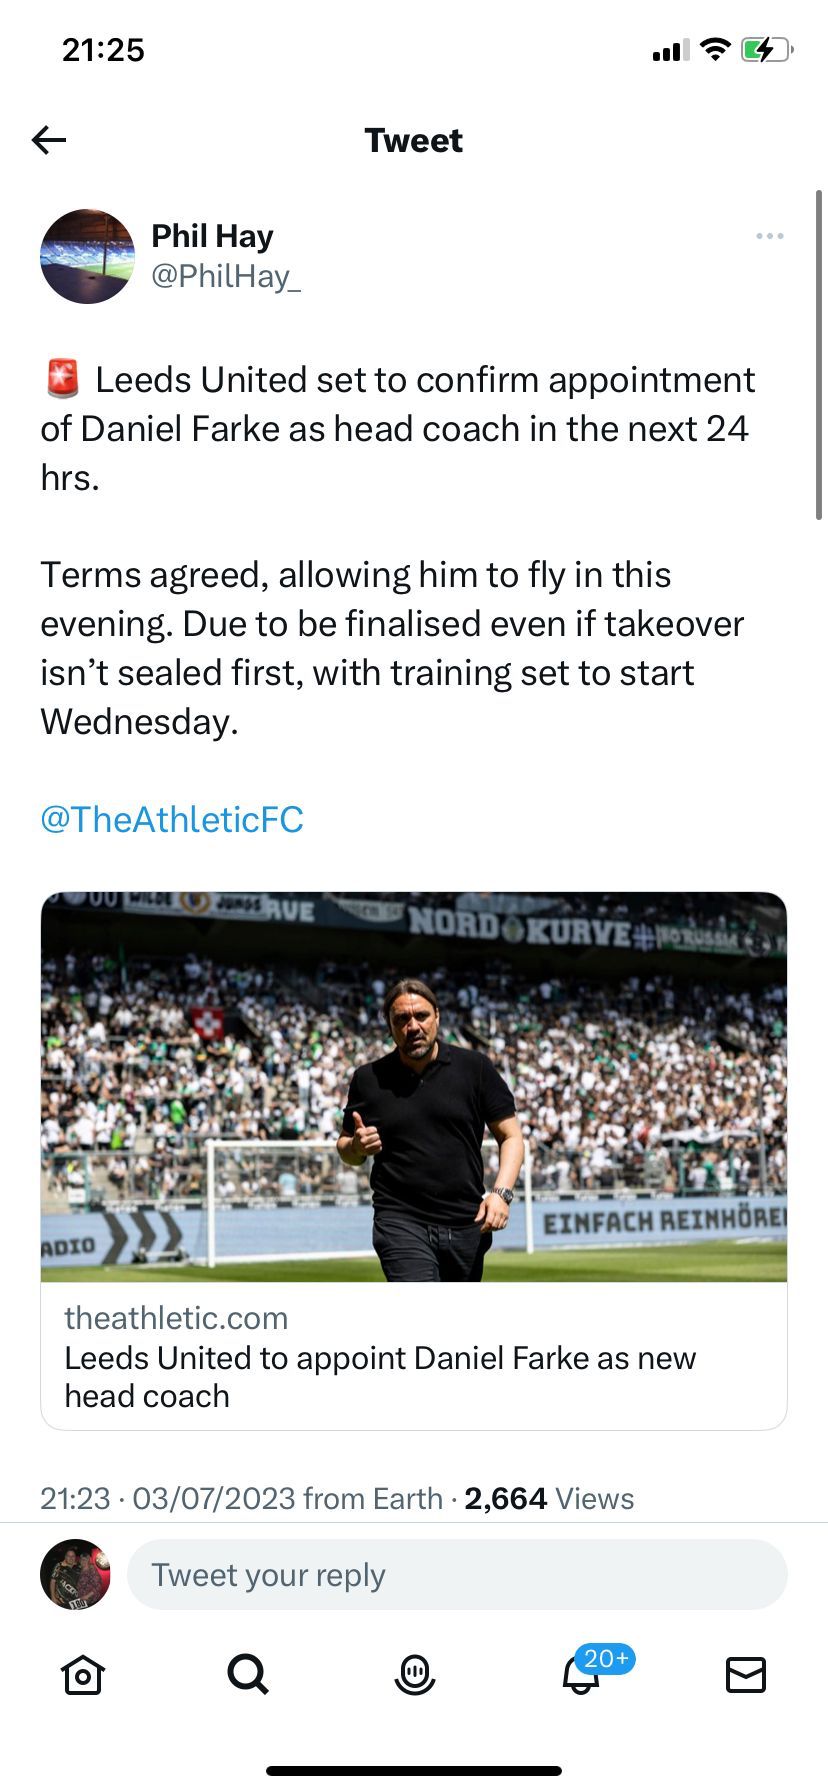Open the @TheAthleticFC mention link
This screenshot has height=1792, width=828.
pos(172,819)
